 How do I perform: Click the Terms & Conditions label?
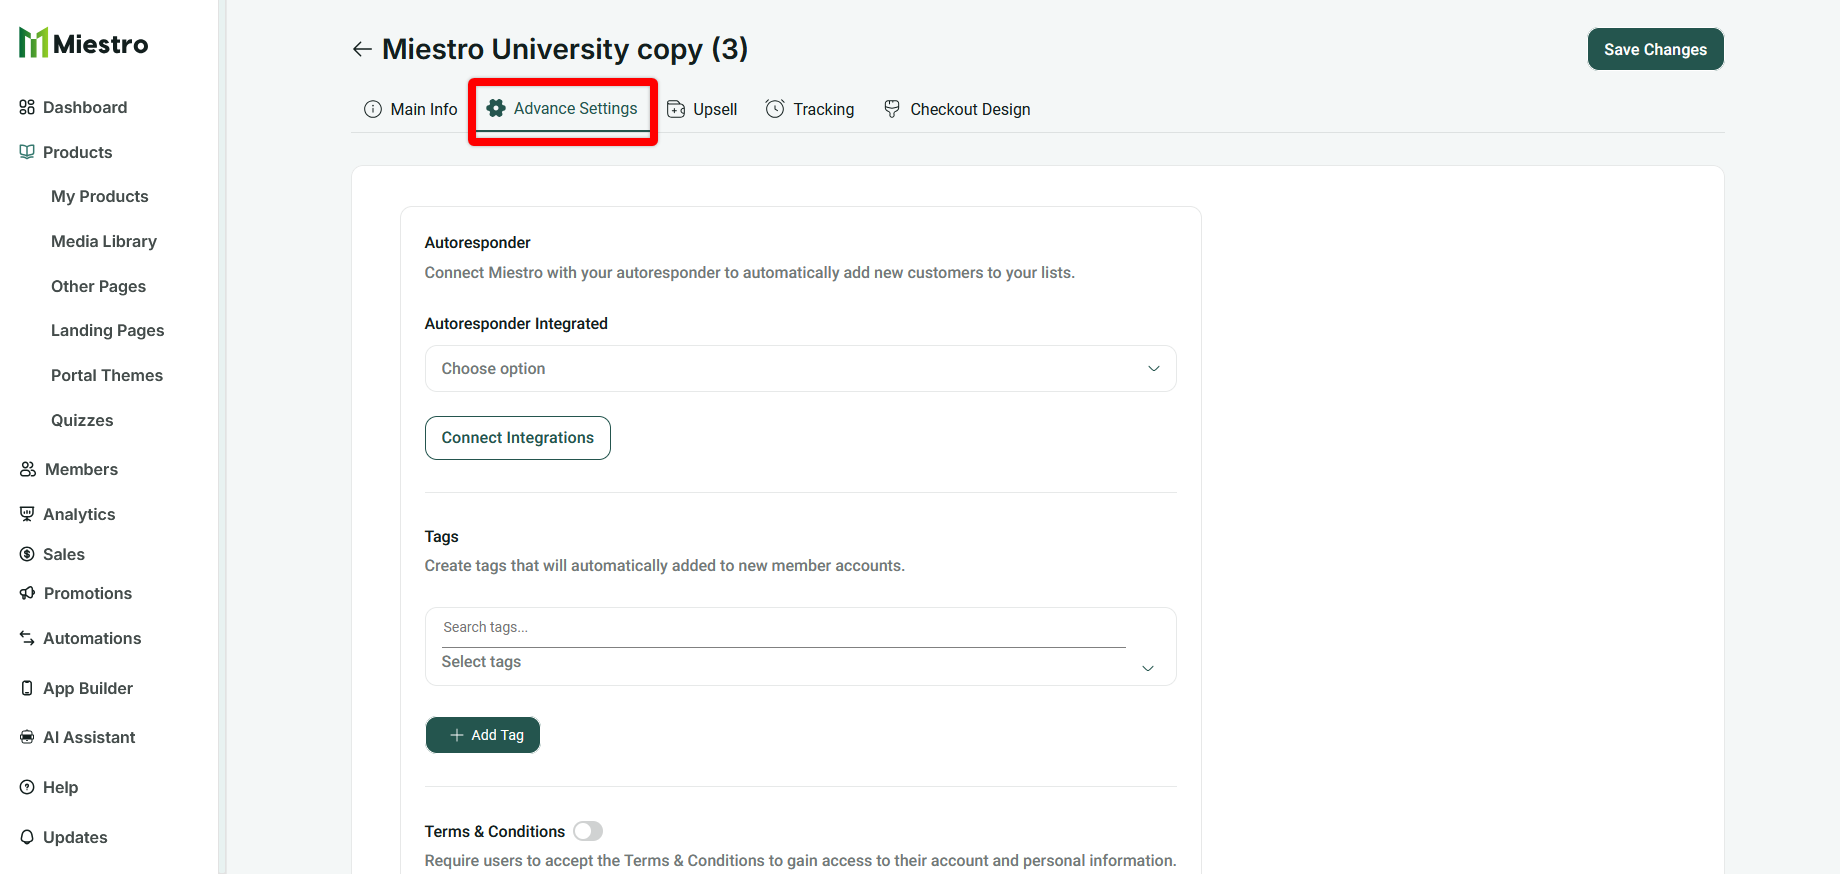(495, 831)
